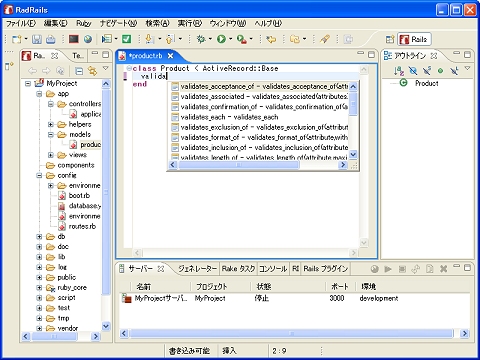
Task: Switch to the コンソール tab
Action: (x=273, y=269)
